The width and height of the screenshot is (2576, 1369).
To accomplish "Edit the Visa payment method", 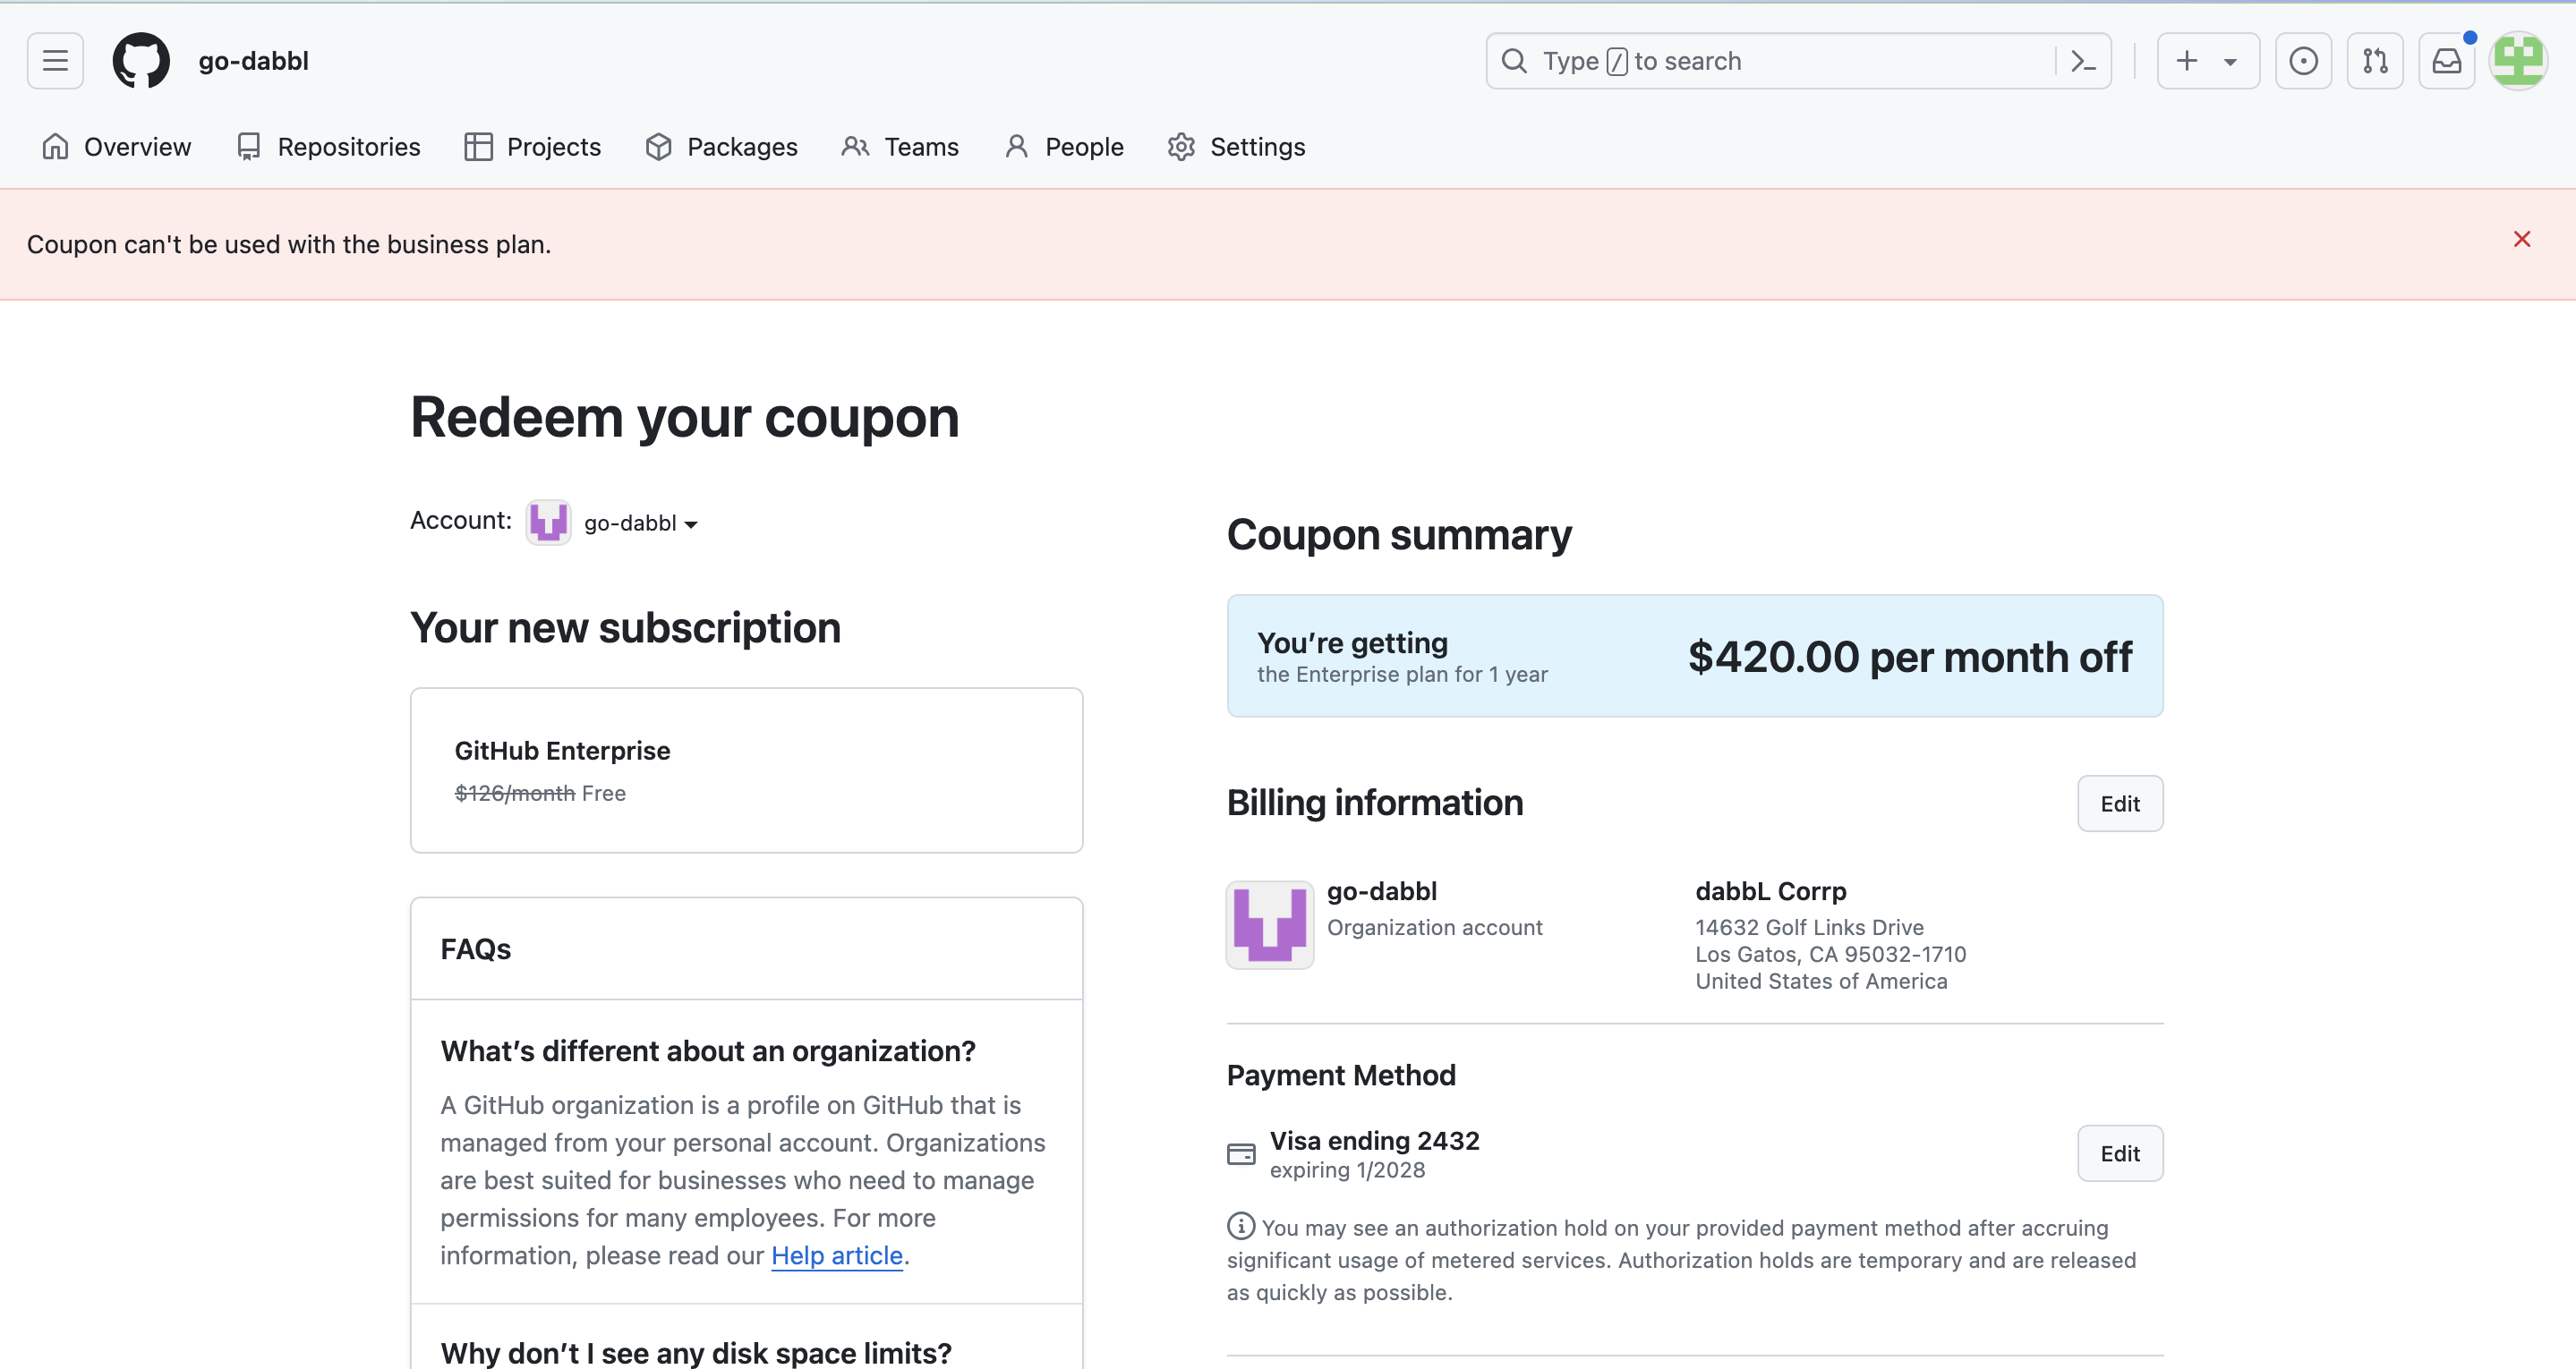I will [2120, 1153].
